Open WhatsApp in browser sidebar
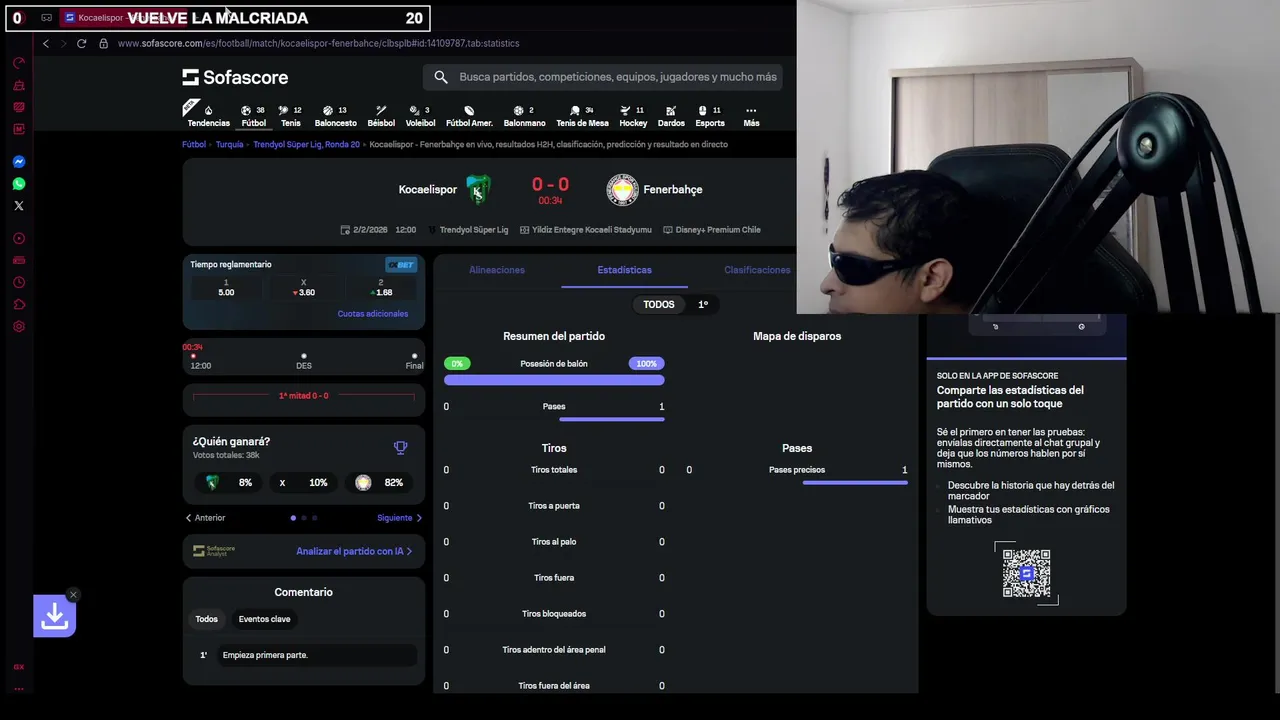 [19, 184]
